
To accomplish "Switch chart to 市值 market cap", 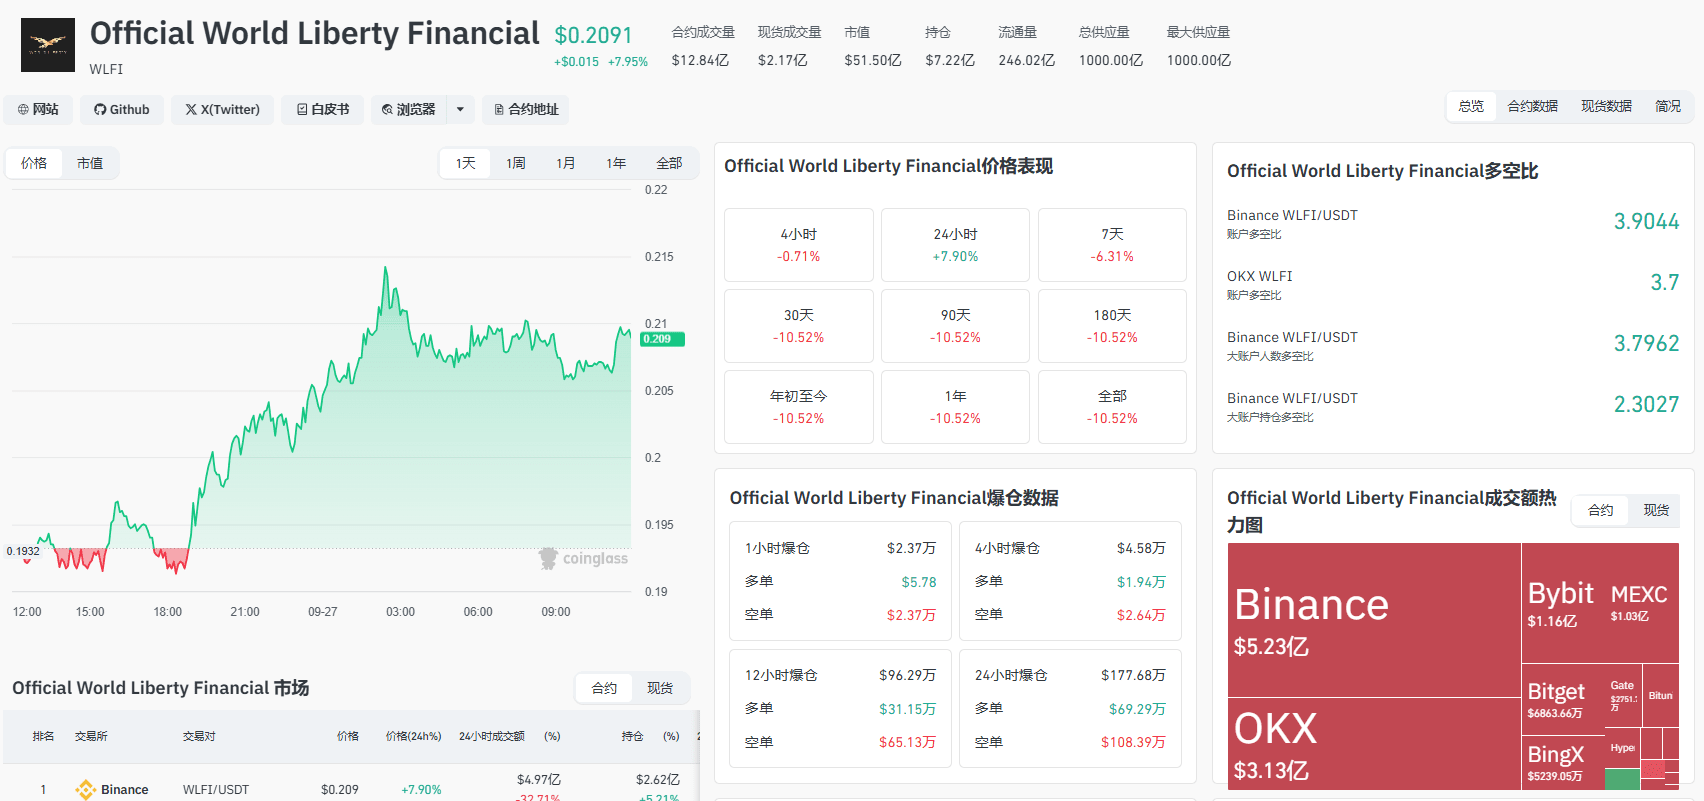I will [90, 163].
